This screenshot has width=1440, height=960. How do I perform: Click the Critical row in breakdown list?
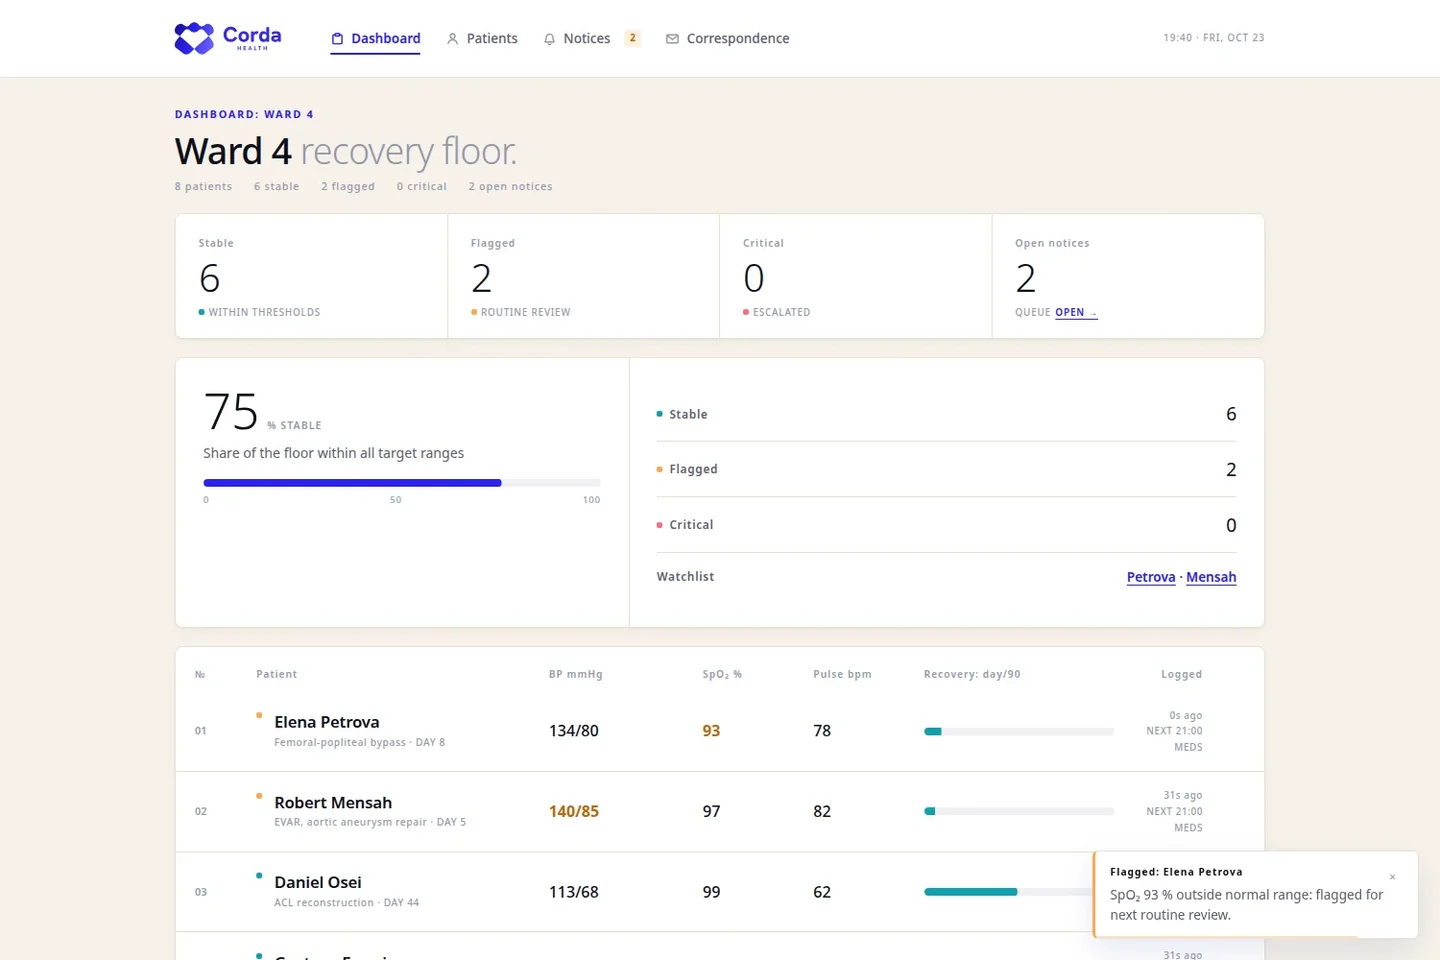[x=946, y=525]
